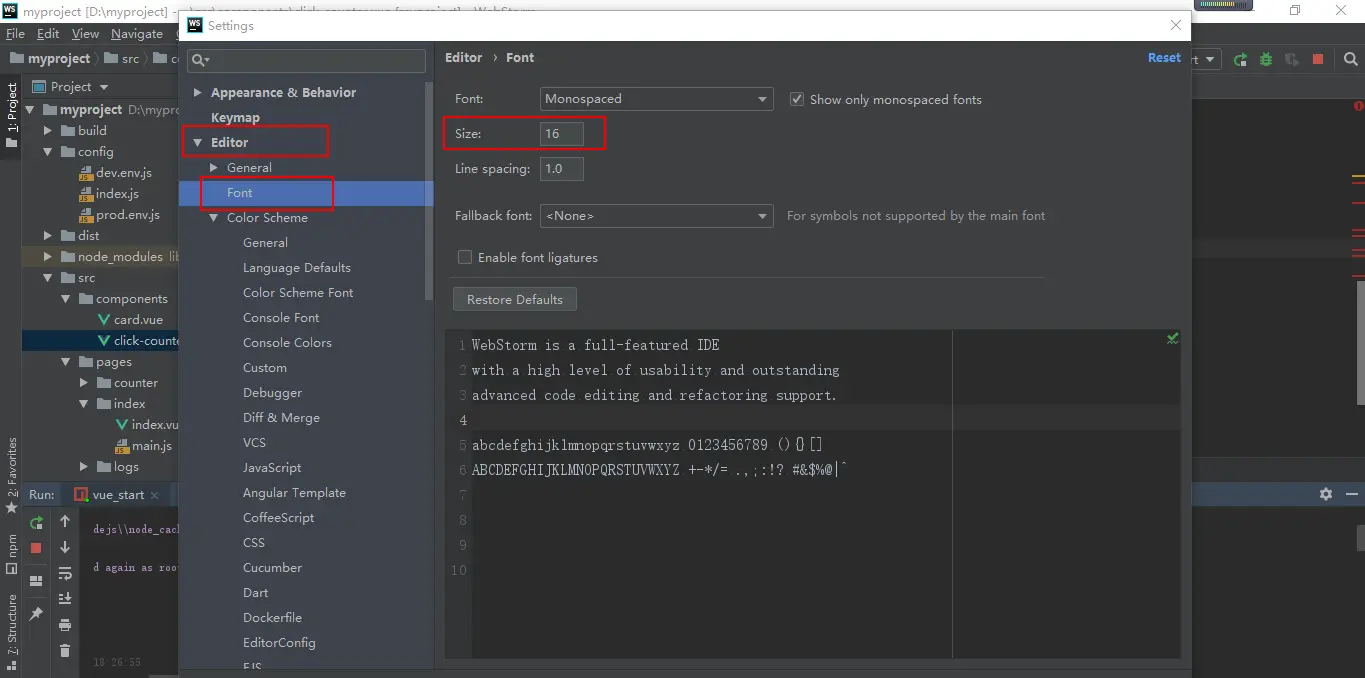The height and width of the screenshot is (678, 1365).
Task: Select Dockerfile in settings tree
Action: pos(272,617)
